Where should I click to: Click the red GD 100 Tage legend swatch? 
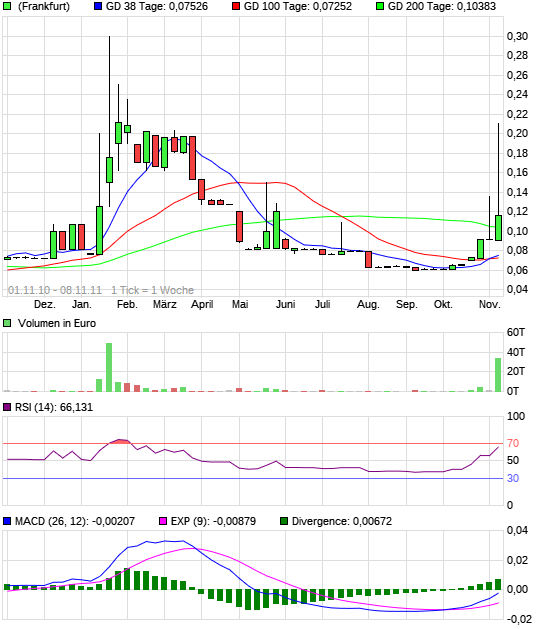236,6
